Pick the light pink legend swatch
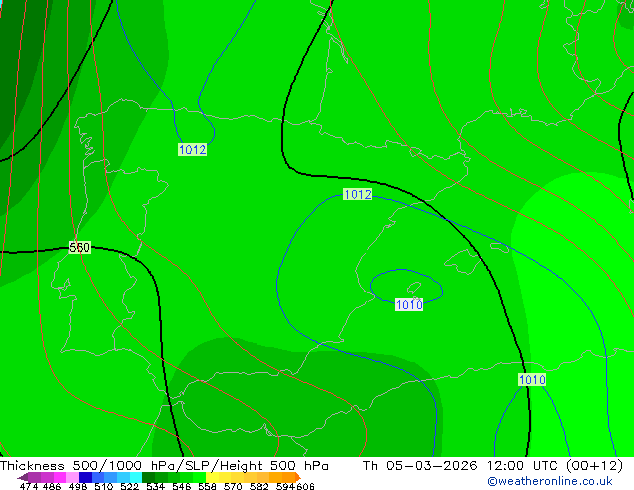This screenshot has height=490, width=634. tap(72, 477)
